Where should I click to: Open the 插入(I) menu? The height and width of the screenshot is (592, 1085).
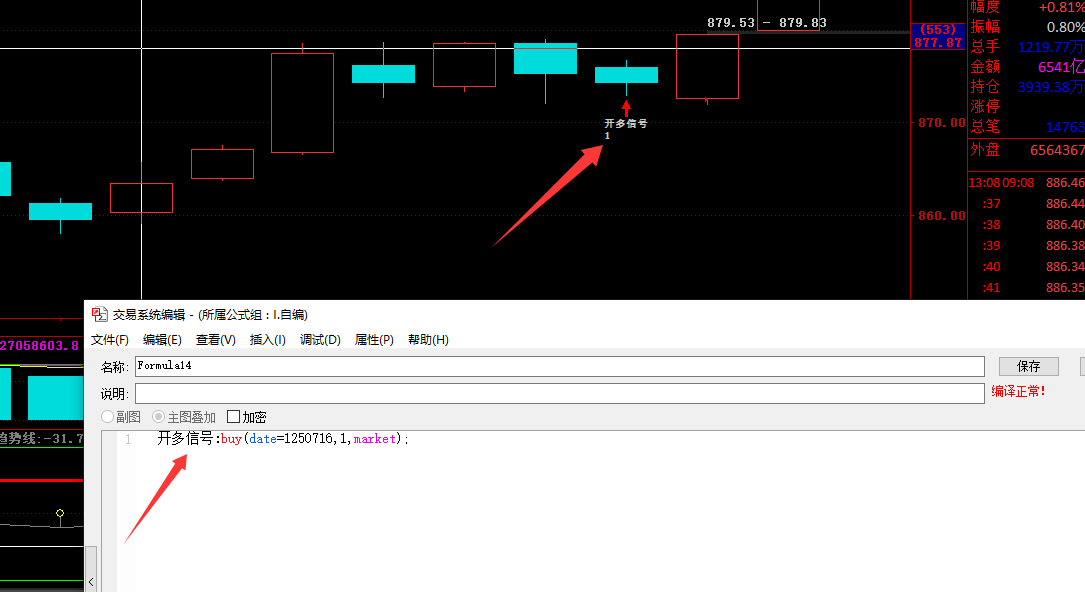click(x=267, y=340)
